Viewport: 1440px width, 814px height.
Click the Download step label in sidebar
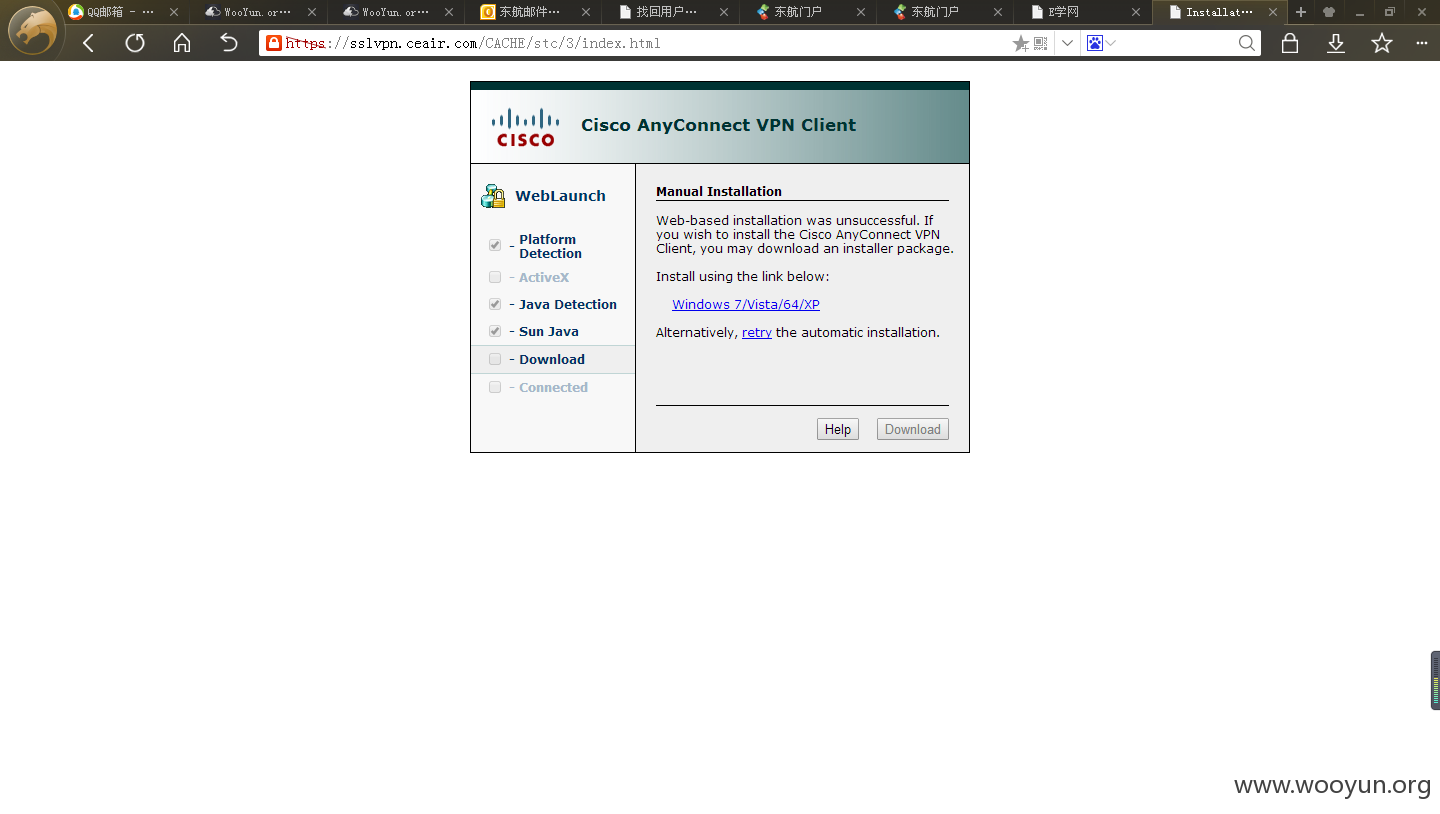552,359
